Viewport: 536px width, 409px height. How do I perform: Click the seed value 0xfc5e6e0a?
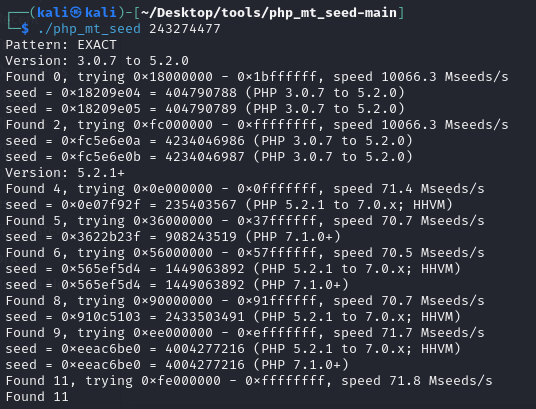pos(101,141)
